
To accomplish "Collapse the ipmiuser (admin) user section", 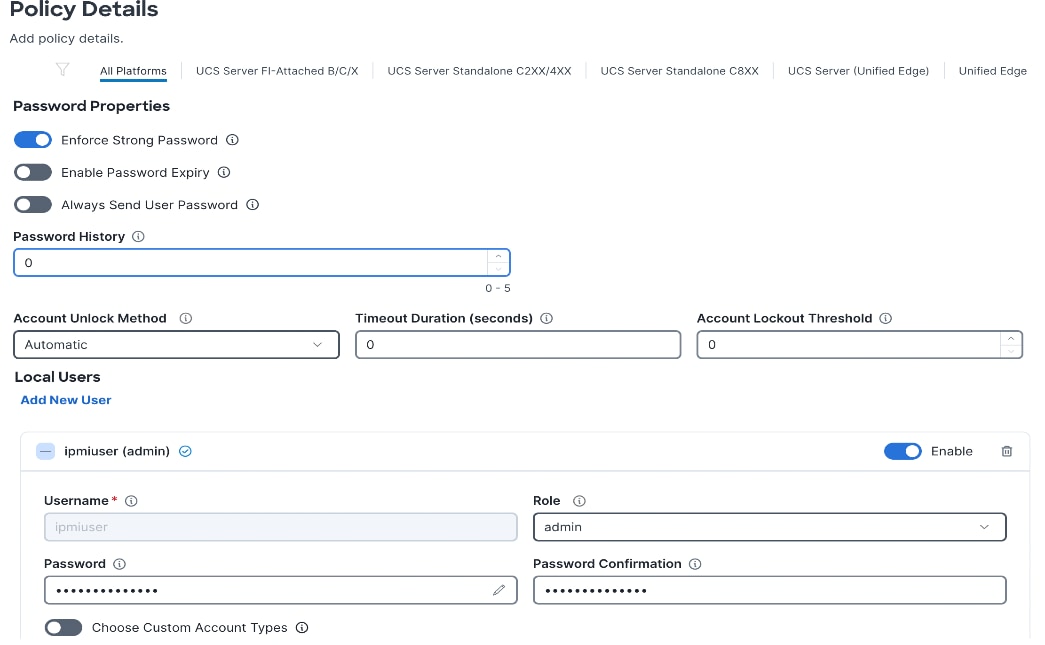I will click(x=45, y=452).
